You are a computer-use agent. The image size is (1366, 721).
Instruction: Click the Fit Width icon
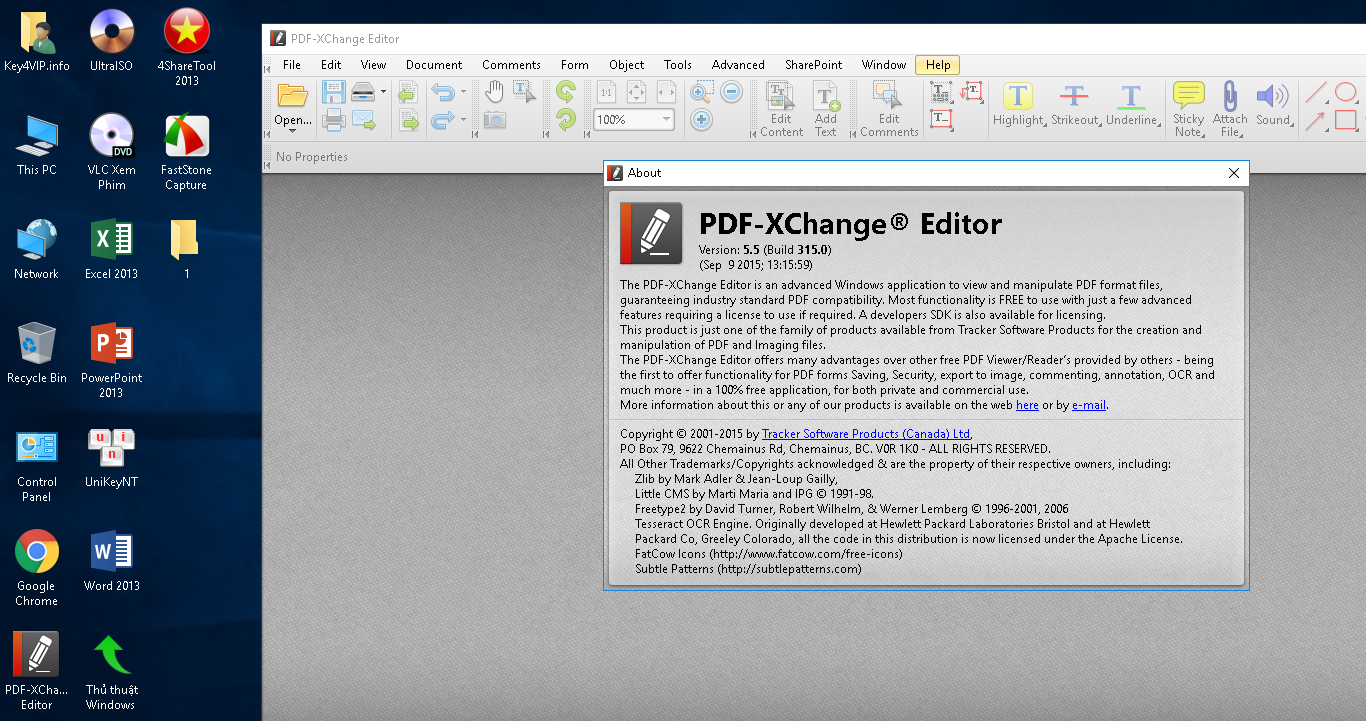coord(666,93)
